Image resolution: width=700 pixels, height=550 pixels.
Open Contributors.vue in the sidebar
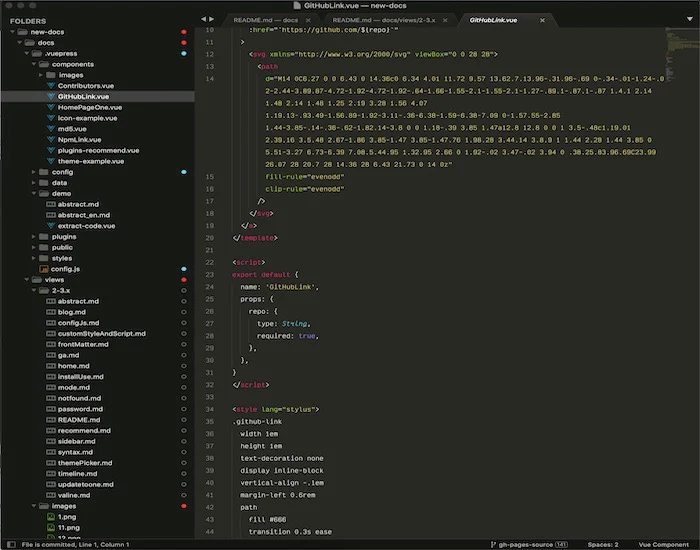click(85, 86)
